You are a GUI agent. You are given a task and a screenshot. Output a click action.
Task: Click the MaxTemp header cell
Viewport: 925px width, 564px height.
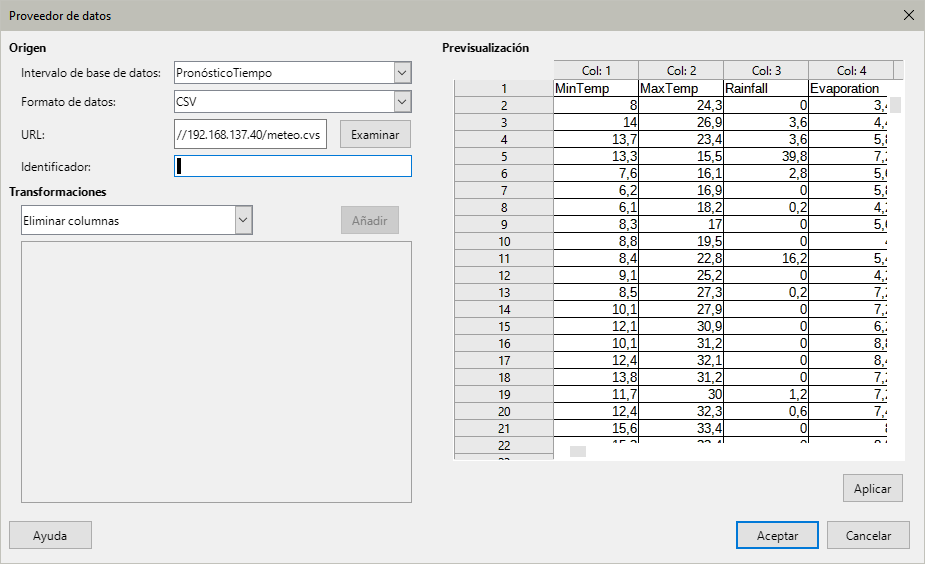681,88
